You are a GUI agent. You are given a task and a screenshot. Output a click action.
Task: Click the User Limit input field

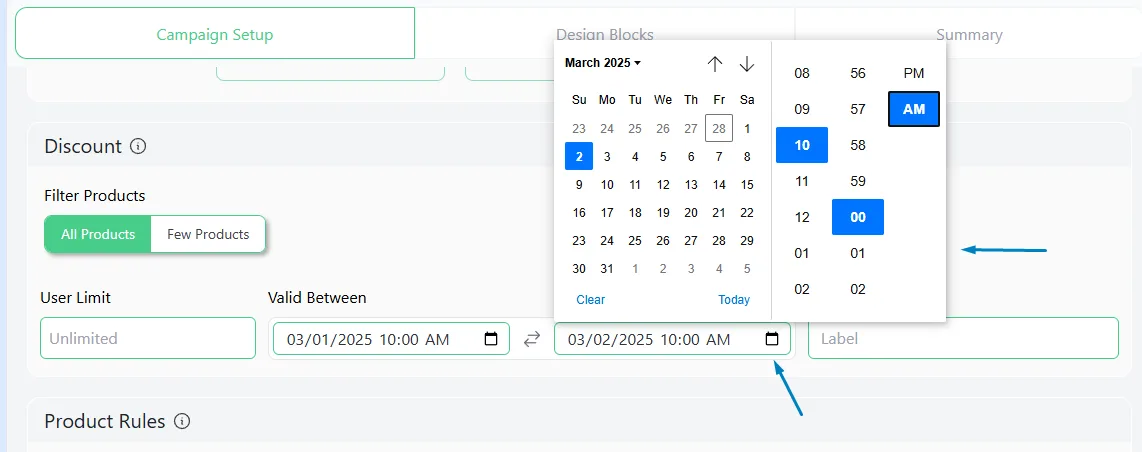tap(148, 338)
